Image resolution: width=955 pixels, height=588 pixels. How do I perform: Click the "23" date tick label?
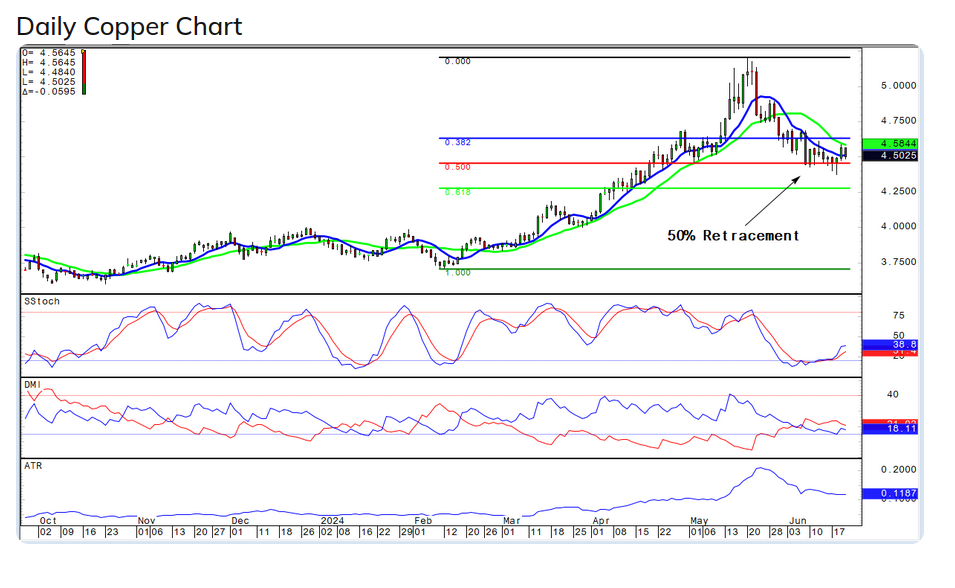112,533
